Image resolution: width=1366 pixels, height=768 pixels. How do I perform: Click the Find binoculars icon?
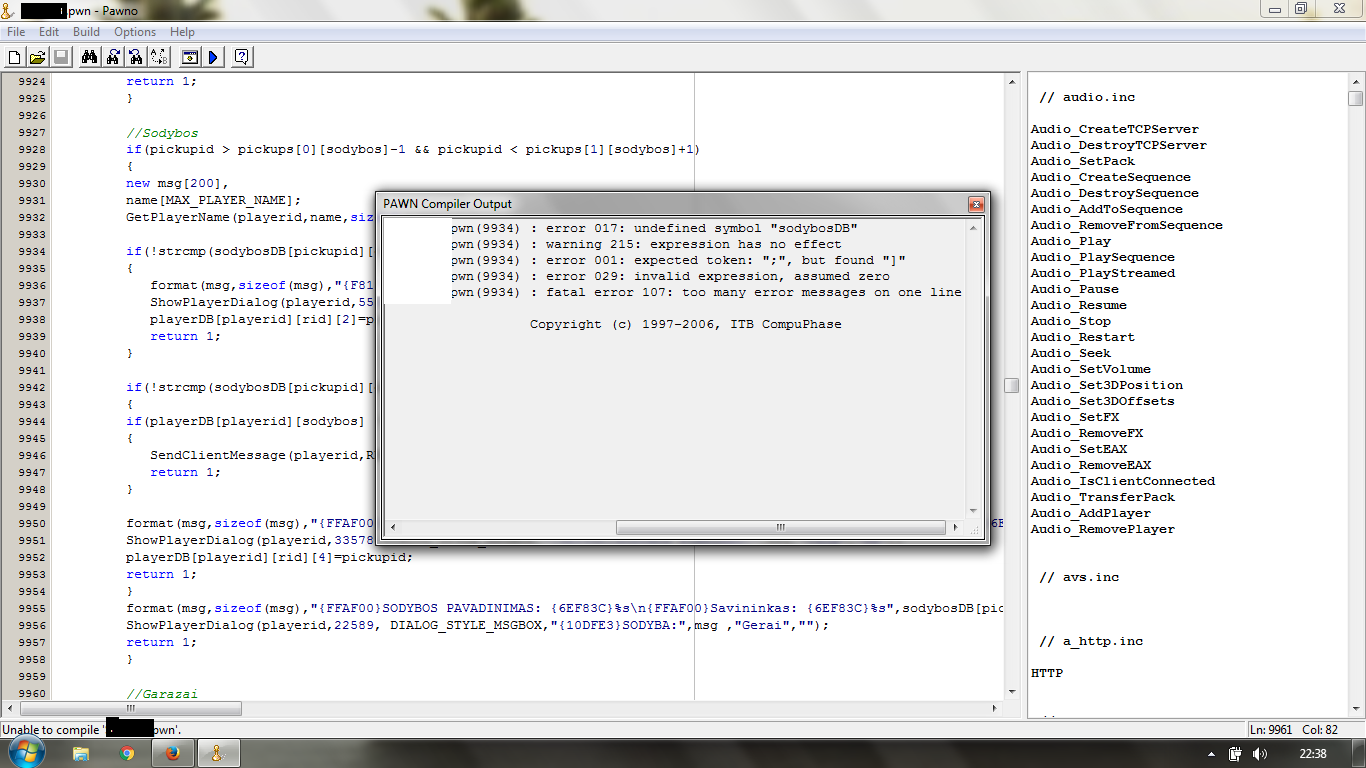point(89,58)
